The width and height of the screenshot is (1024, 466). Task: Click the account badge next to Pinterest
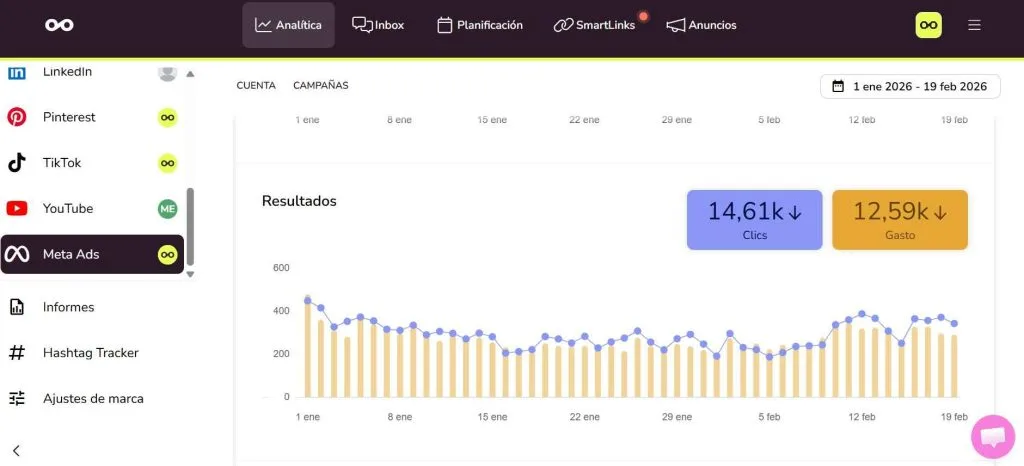(x=167, y=117)
